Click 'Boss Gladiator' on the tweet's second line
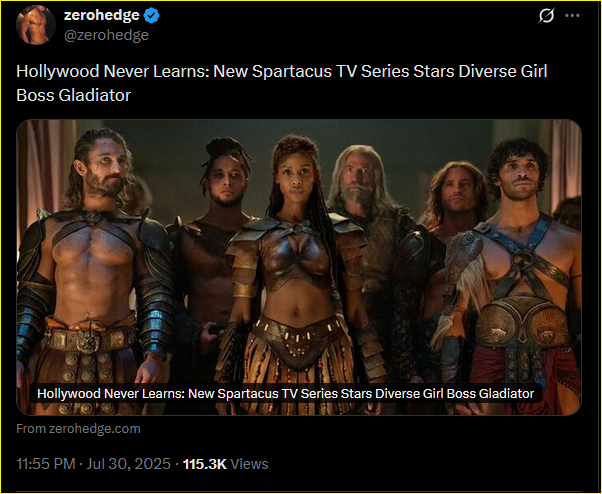 73,96
